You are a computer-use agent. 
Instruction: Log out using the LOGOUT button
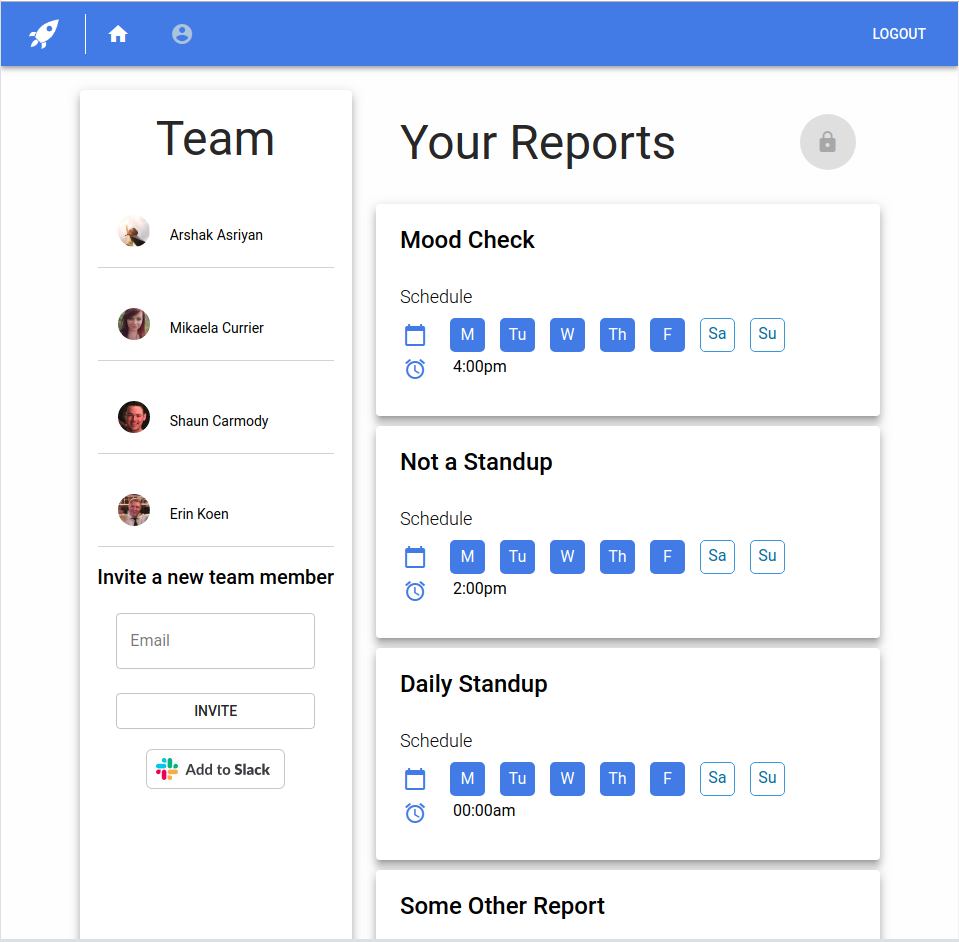[898, 34]
